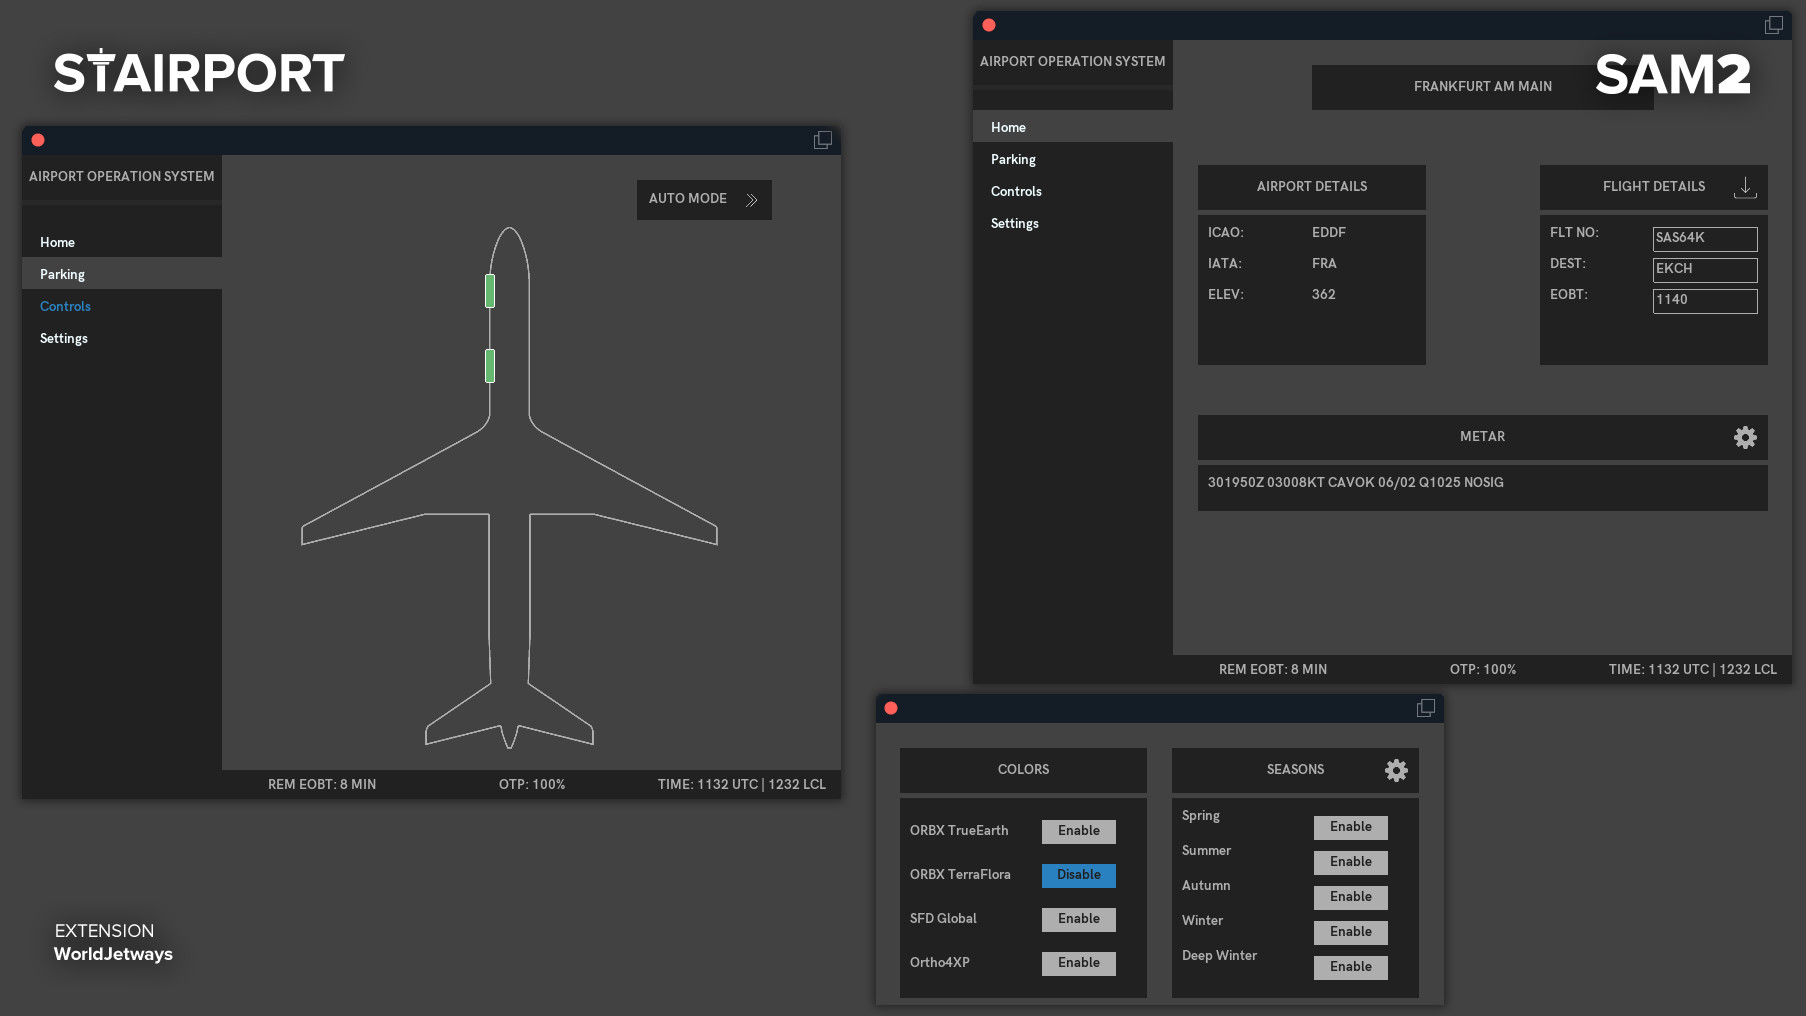1806x1016 pixels.
Task: Click the duplicate icon on the Parking window
Action: (822, 140)
